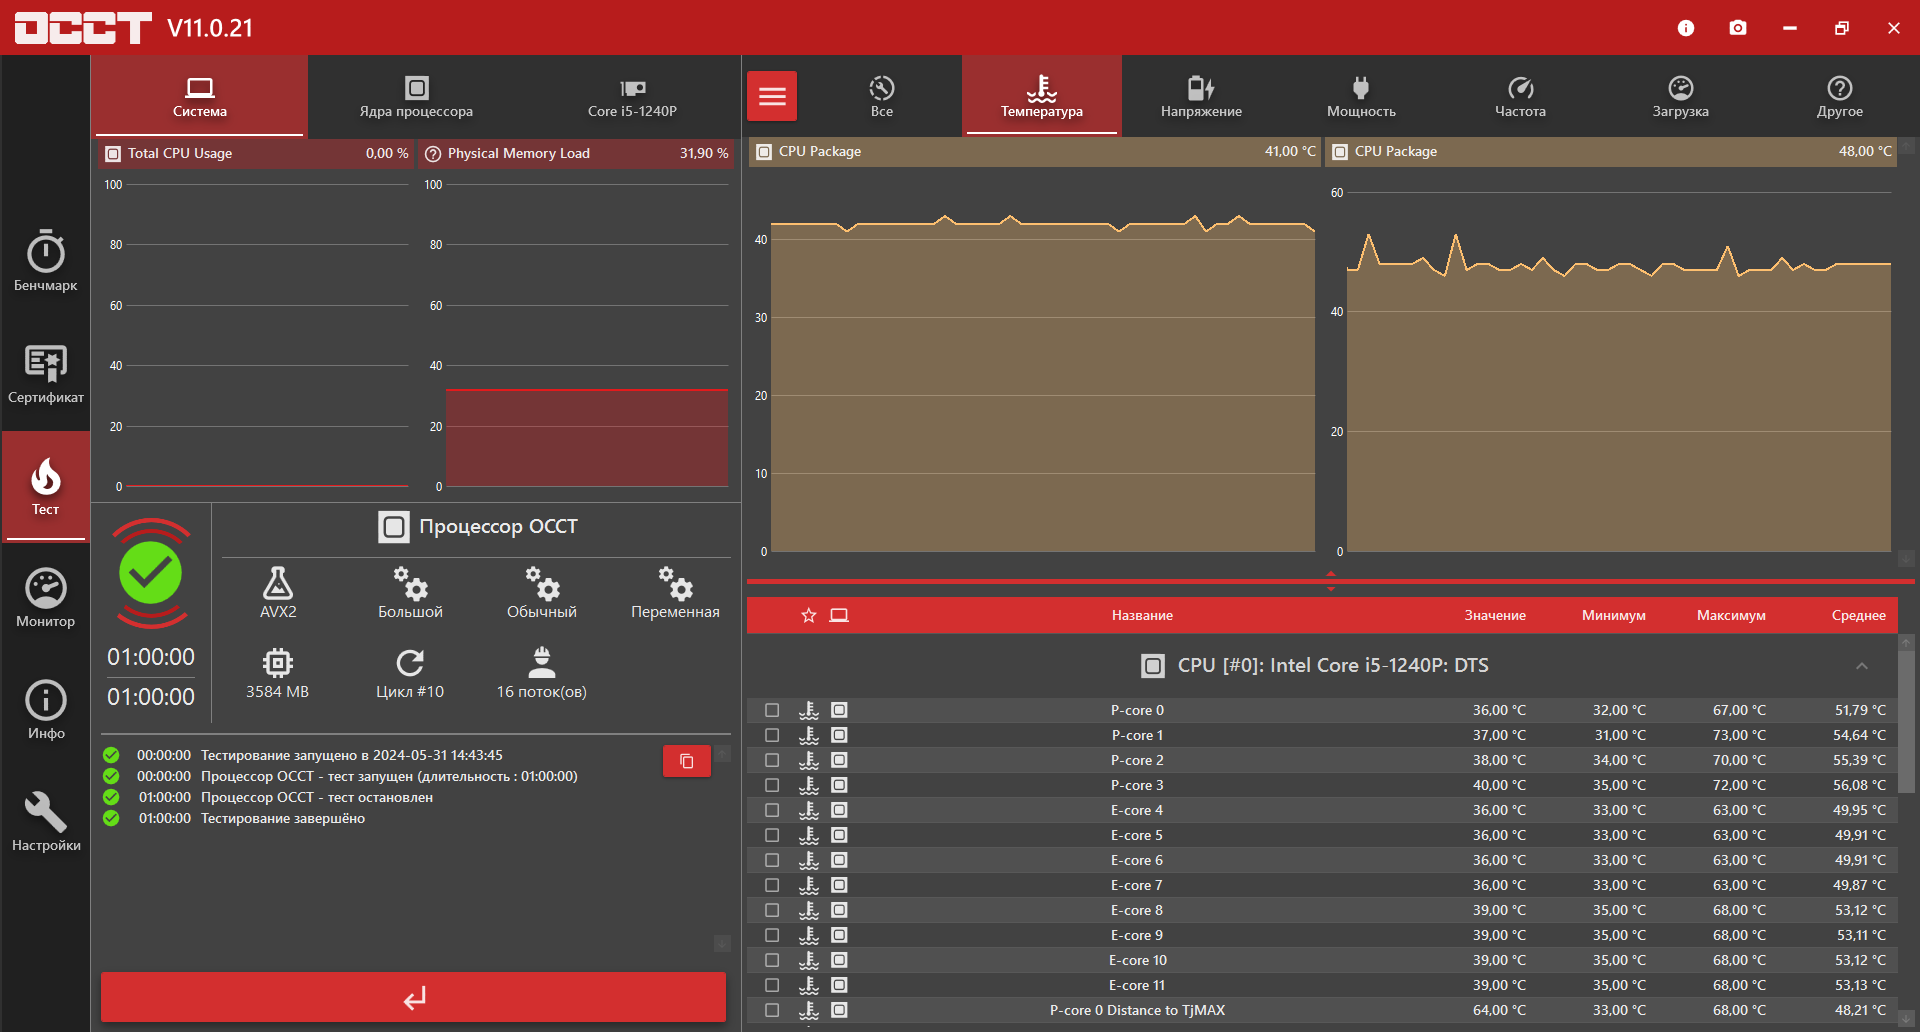Sort table by Максимум column header

pyautogui.click(x=1730, y=615)
